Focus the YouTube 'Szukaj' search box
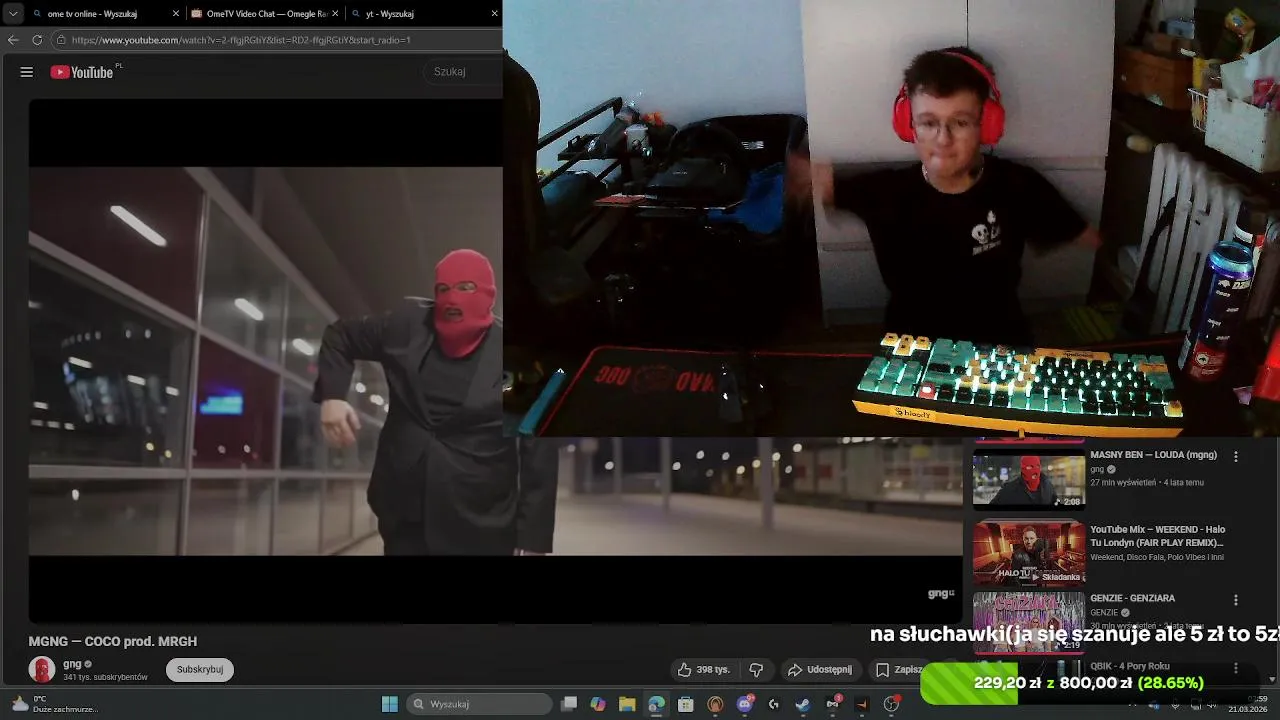Screen dimensions: 1280x720 tap(463, 72)
